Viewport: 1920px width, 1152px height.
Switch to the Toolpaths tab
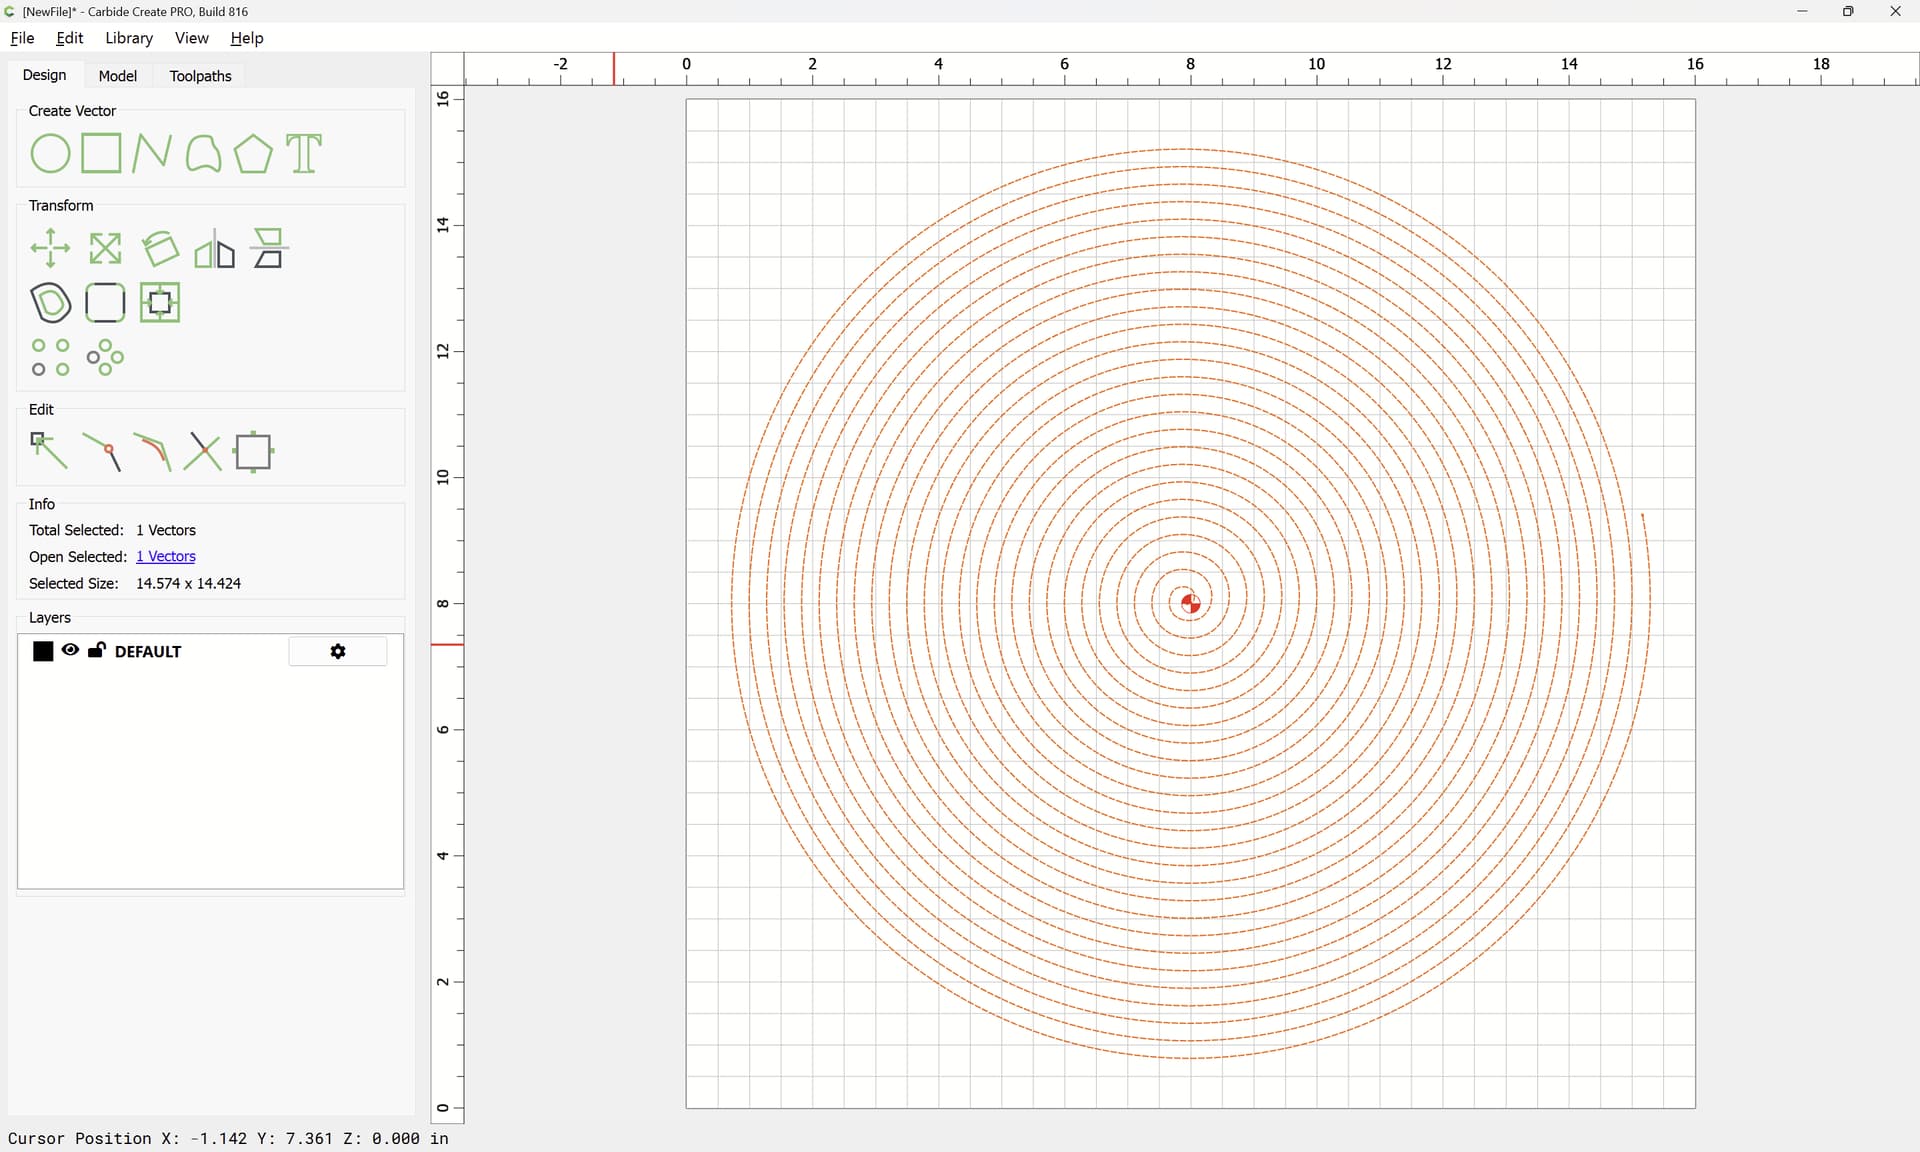tap(200, 76)
